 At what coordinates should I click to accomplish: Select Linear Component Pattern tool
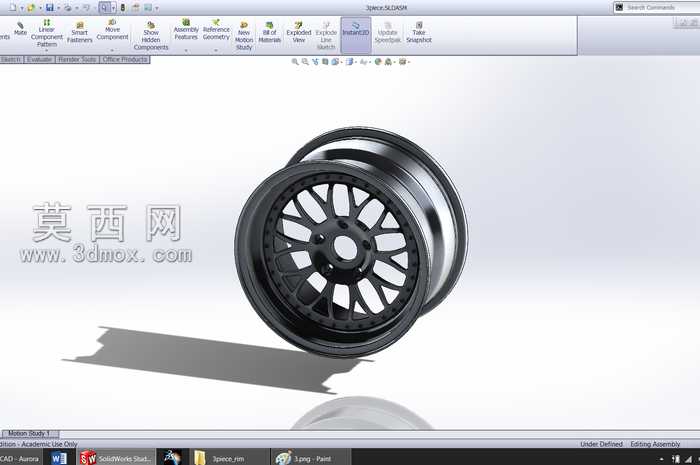coord(46,33)
